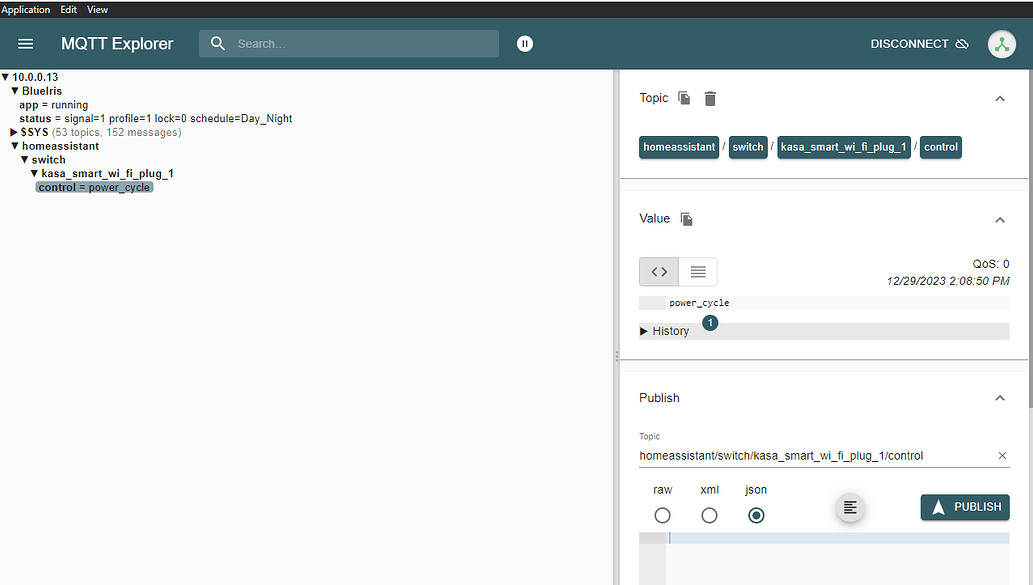Collapse the Topic panel

tap(999, 98)
